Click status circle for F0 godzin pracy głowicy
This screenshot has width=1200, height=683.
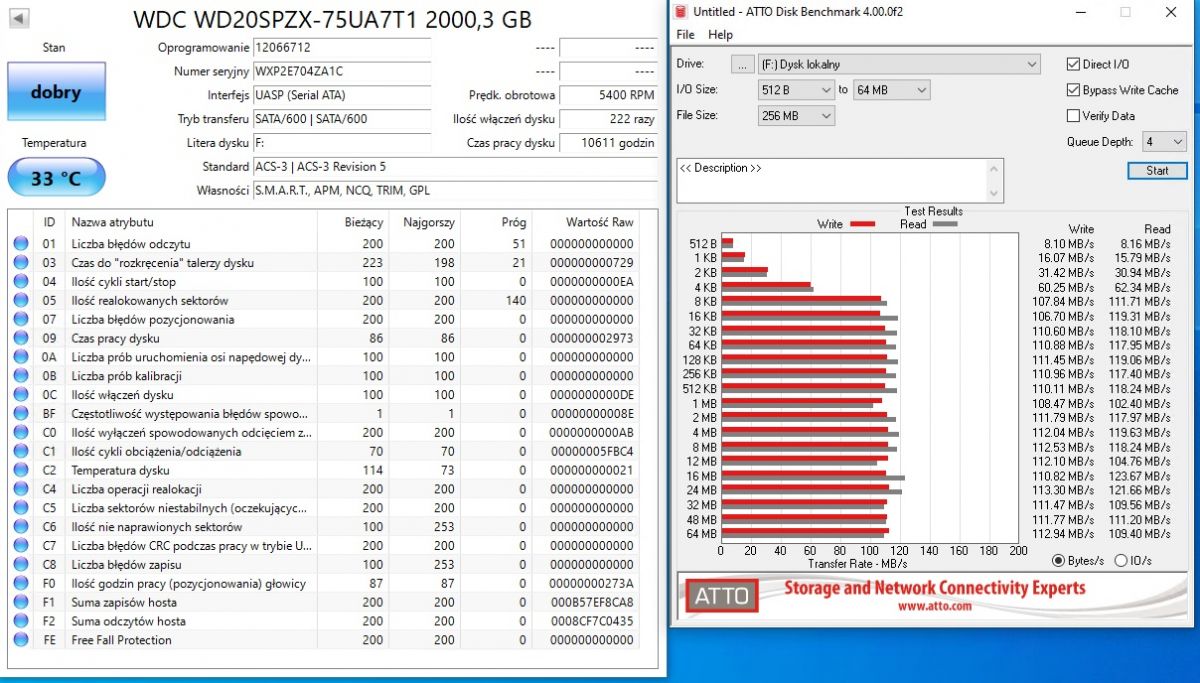(x=21, y=584)
